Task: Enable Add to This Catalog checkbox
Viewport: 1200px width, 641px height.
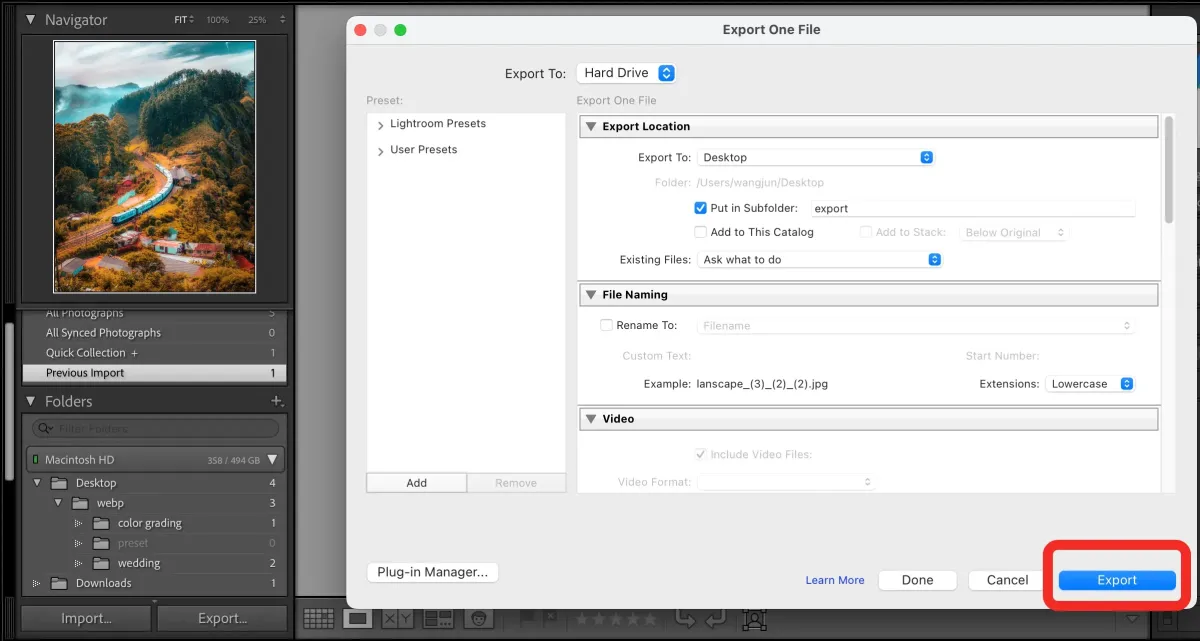Action: click(700, 232)
